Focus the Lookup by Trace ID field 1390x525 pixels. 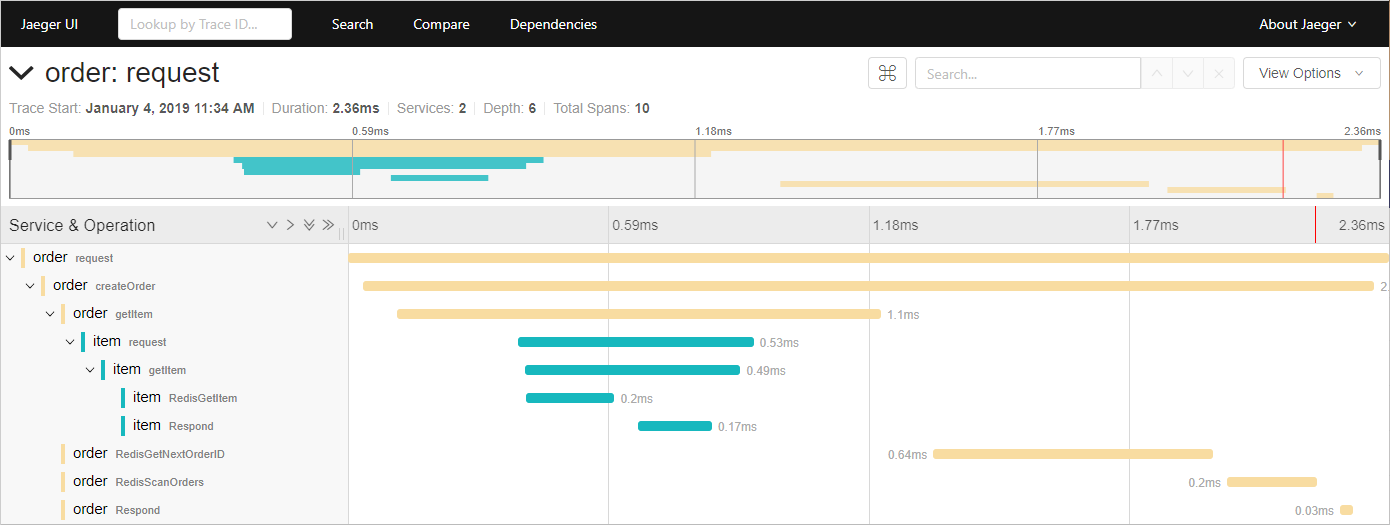205,24
